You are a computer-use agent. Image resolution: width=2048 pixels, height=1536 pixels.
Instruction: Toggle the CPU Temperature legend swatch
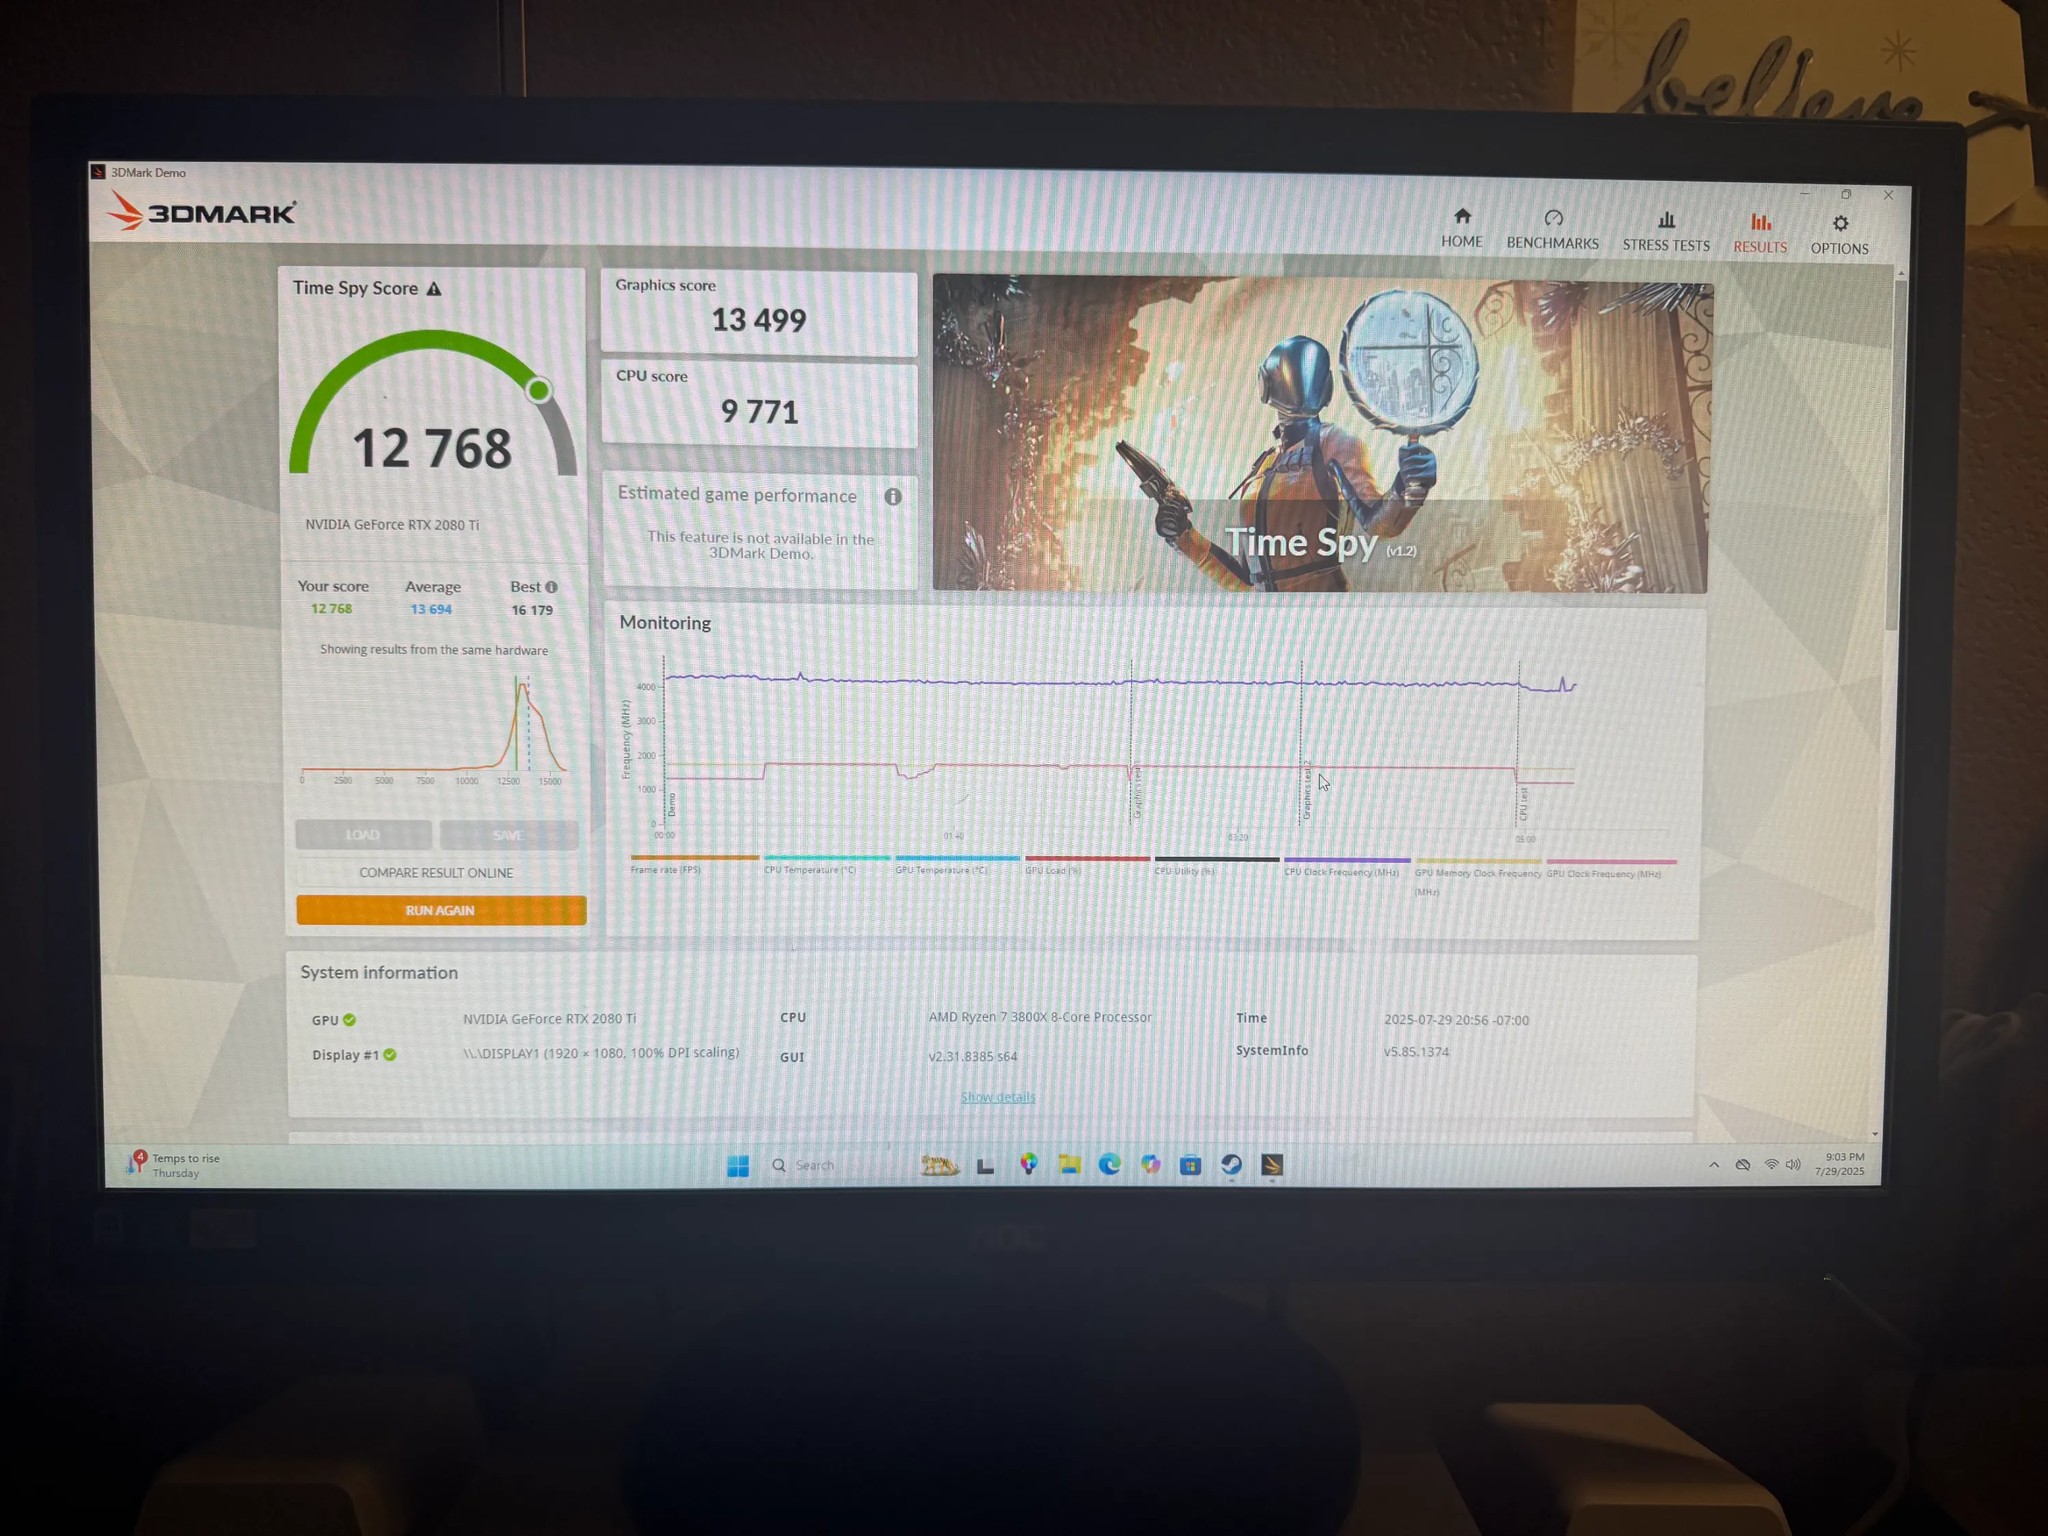[x=826, y=858]
